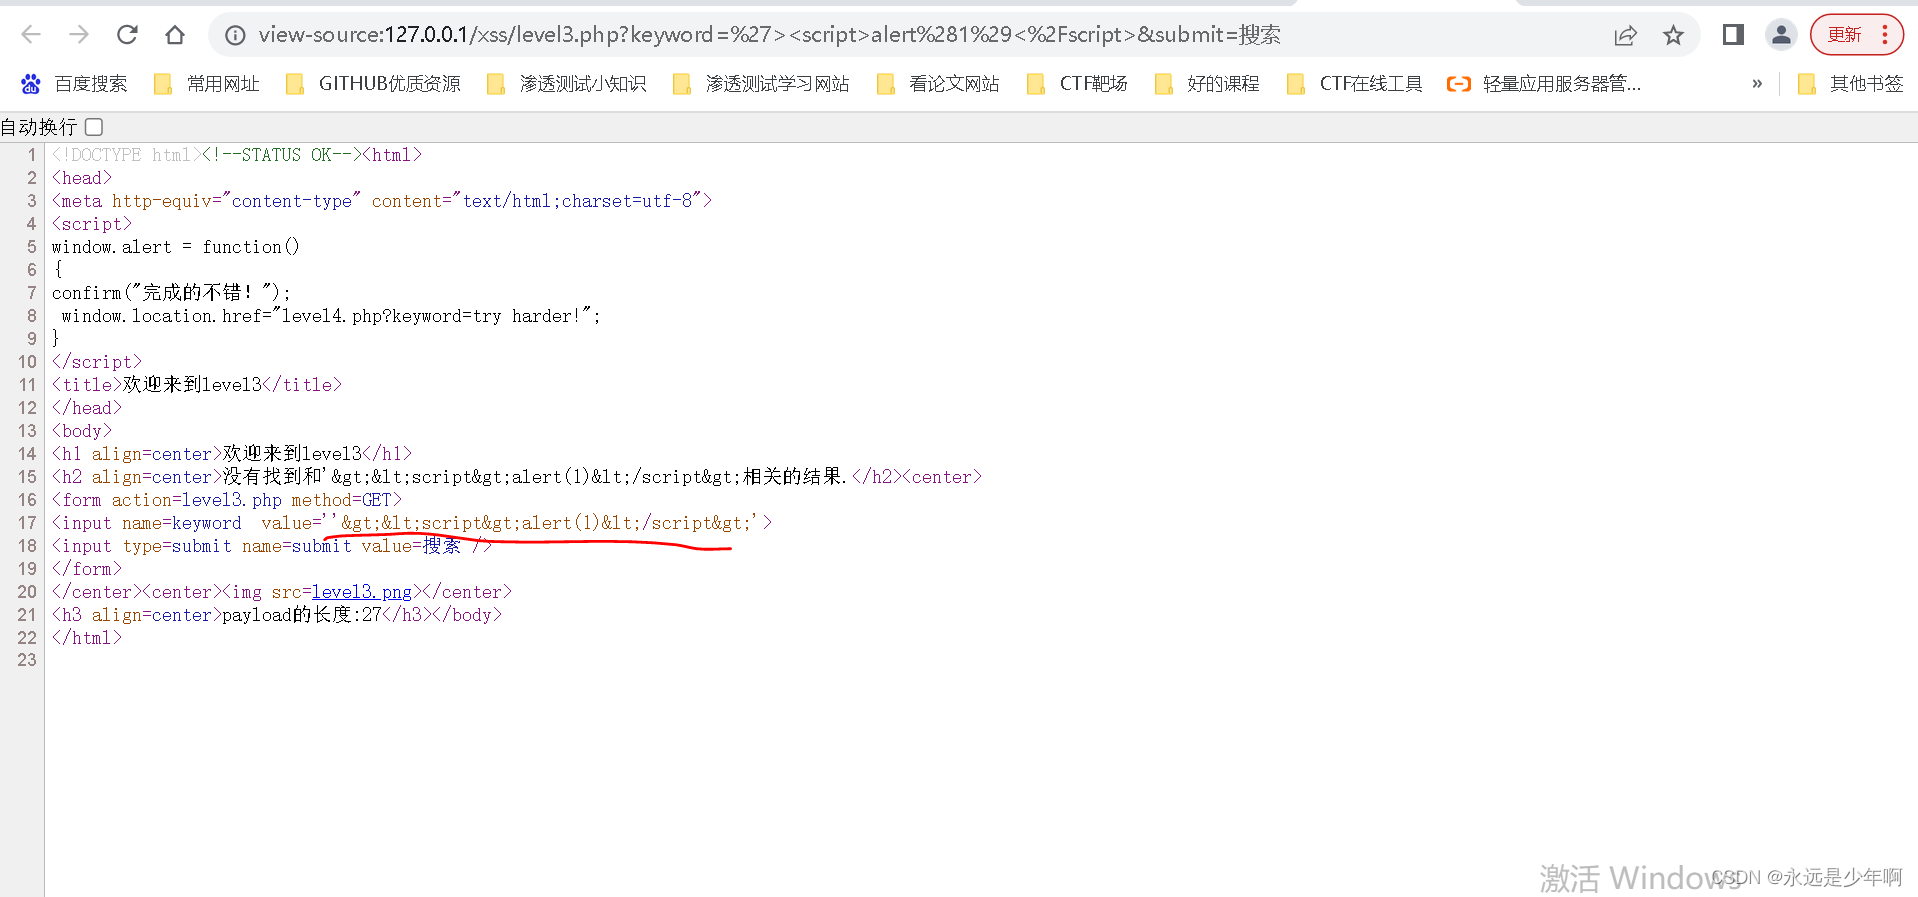
Task: Click the closing '</html>' tag on line 22
Action: click(87, 638)
